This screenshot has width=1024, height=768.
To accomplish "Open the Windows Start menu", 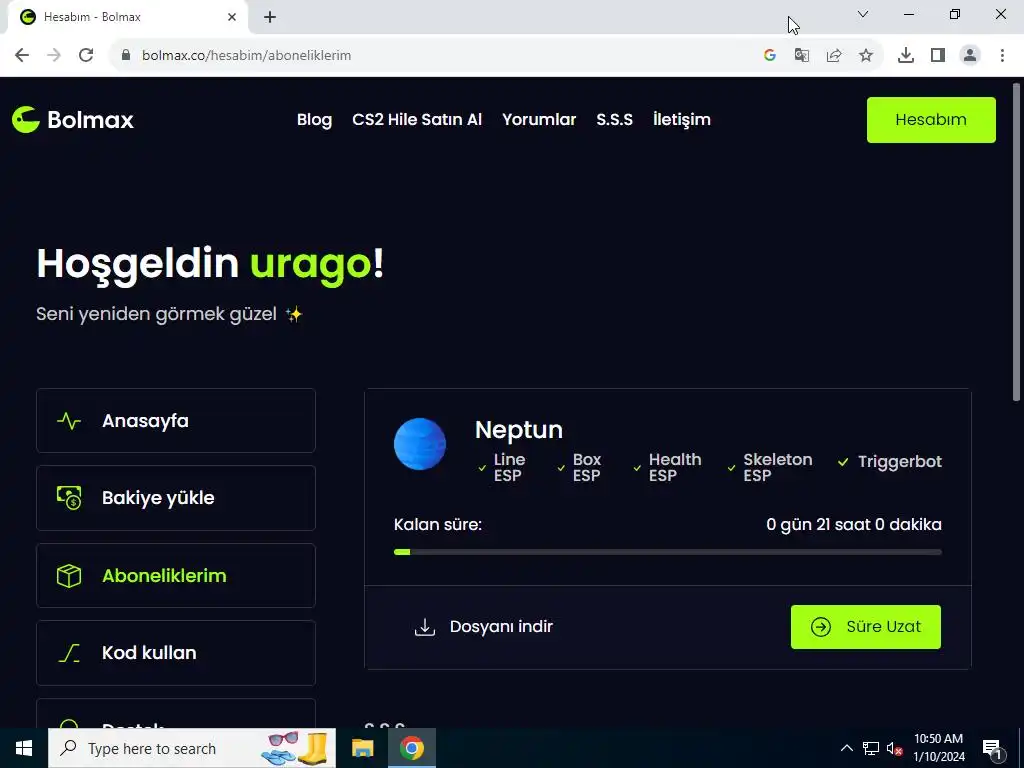I will click(24, 748).
